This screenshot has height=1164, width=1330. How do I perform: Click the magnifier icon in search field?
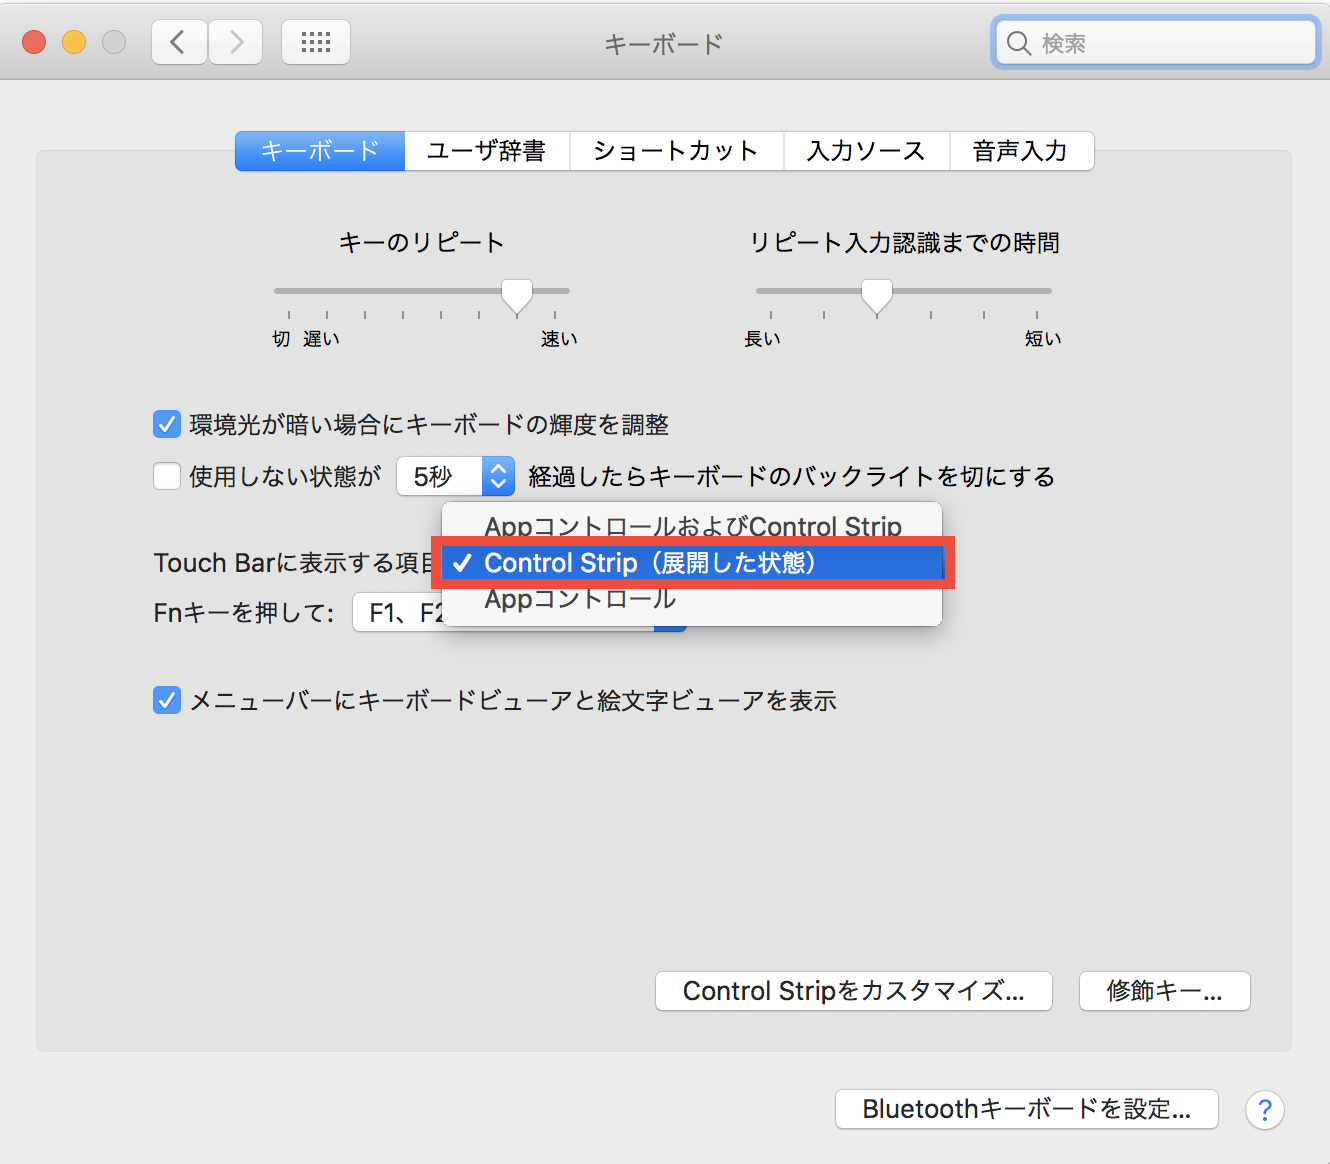point(1018,43)
